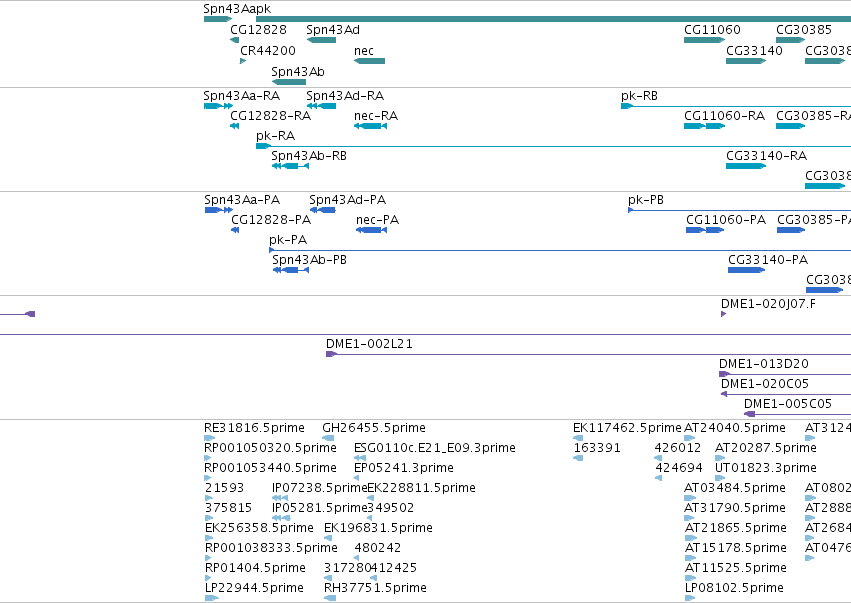The width and height of the screenshot is (851, 603).
Task: Click the AT31790.5prime EST label
Action: [x=735, y=508]
